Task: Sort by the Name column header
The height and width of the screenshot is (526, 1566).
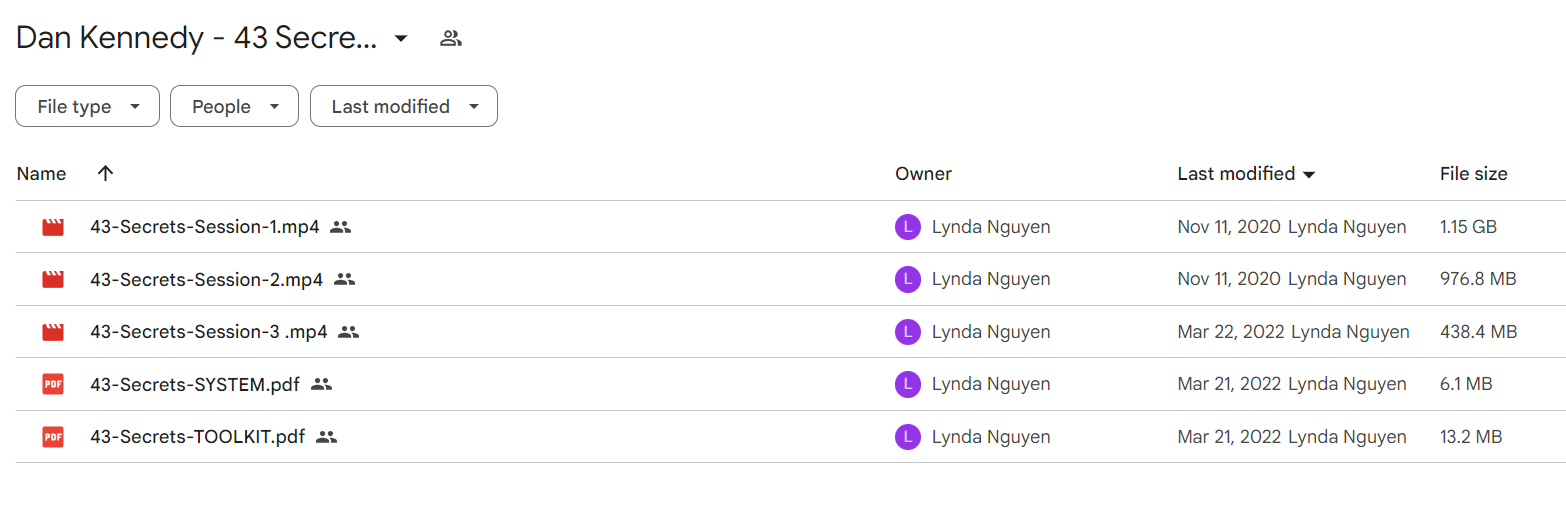Action: [x=42, y=173]
